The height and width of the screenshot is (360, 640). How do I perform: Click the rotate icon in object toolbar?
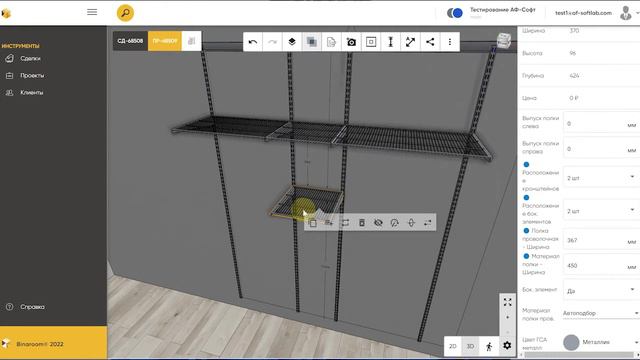[394, 223]
